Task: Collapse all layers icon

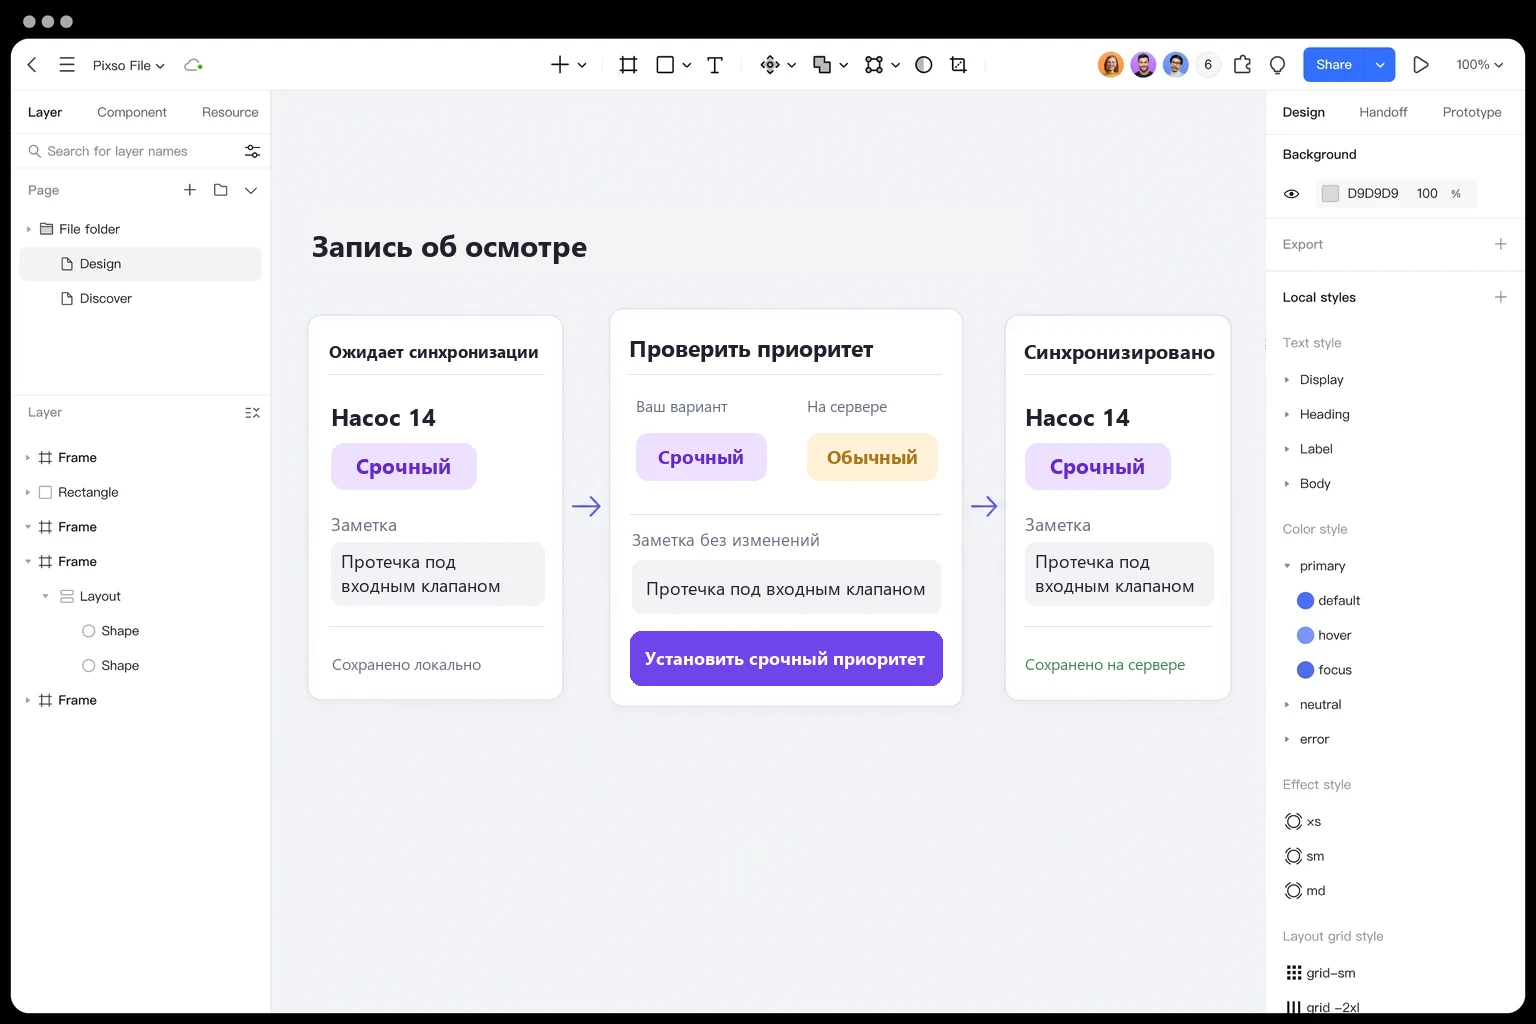Action: 252,413
